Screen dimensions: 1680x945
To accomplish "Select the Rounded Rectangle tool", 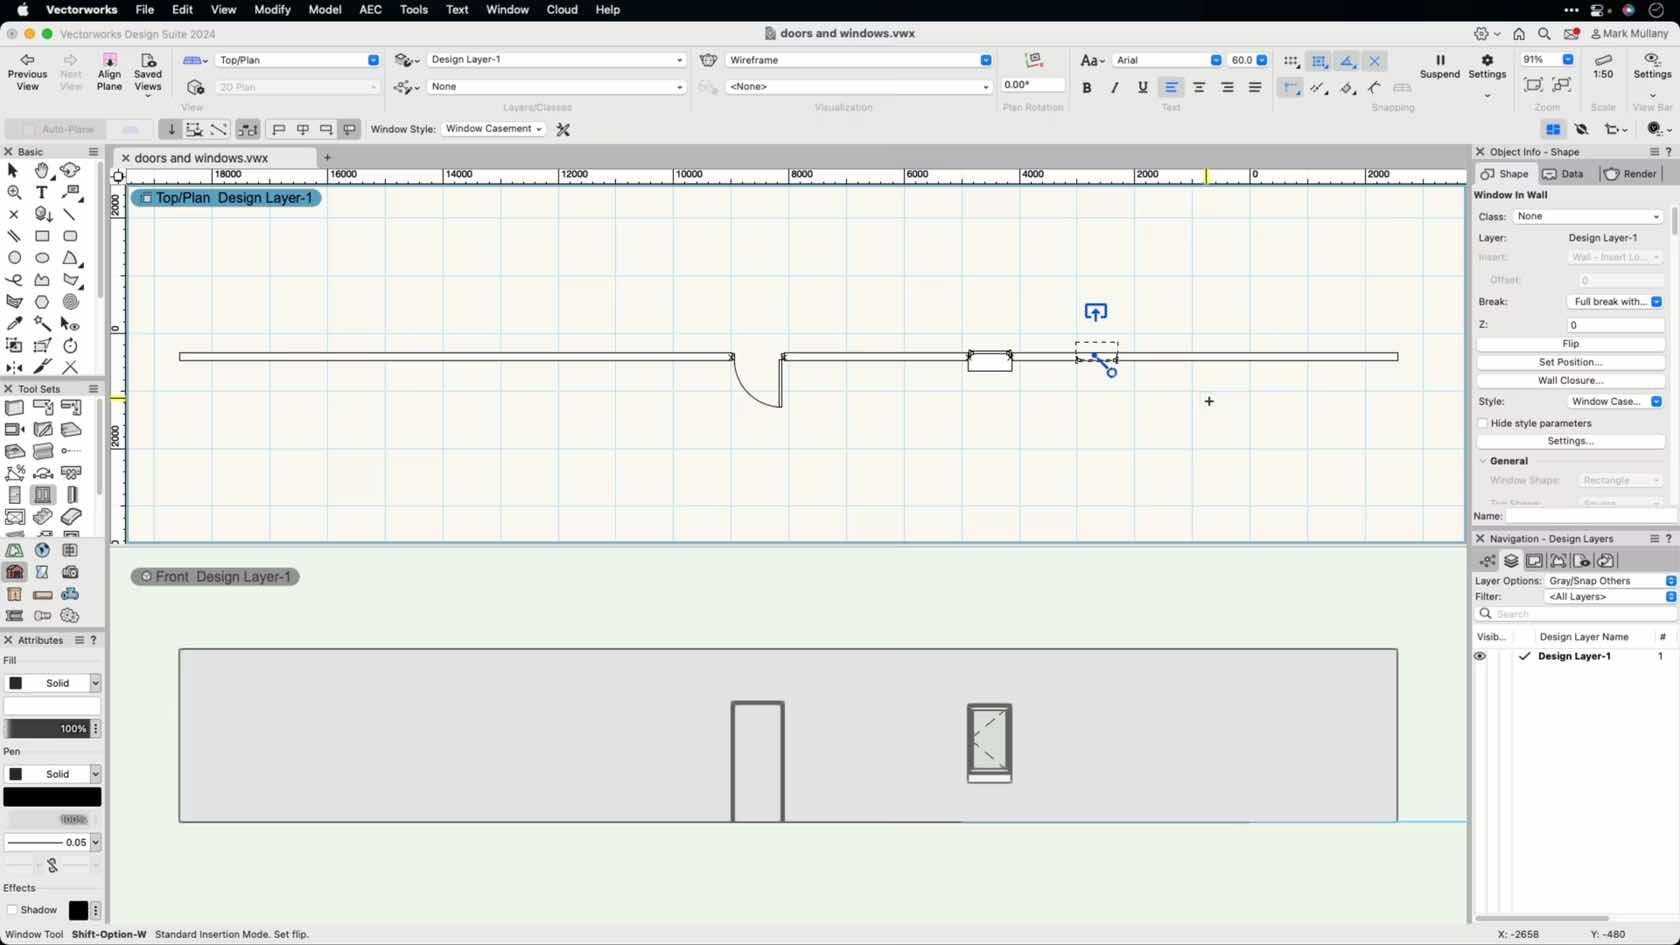I will [x=70, y=236].
